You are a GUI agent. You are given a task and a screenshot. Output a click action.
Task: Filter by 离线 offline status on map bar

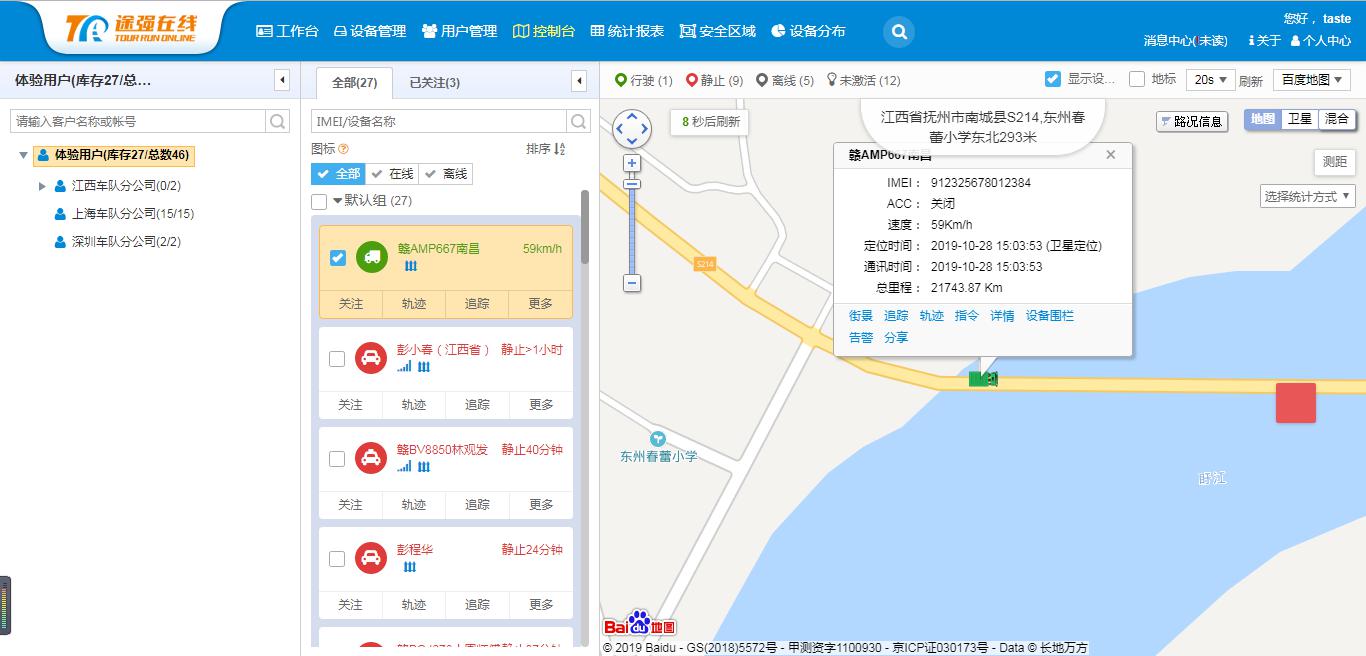coord(785,80)
